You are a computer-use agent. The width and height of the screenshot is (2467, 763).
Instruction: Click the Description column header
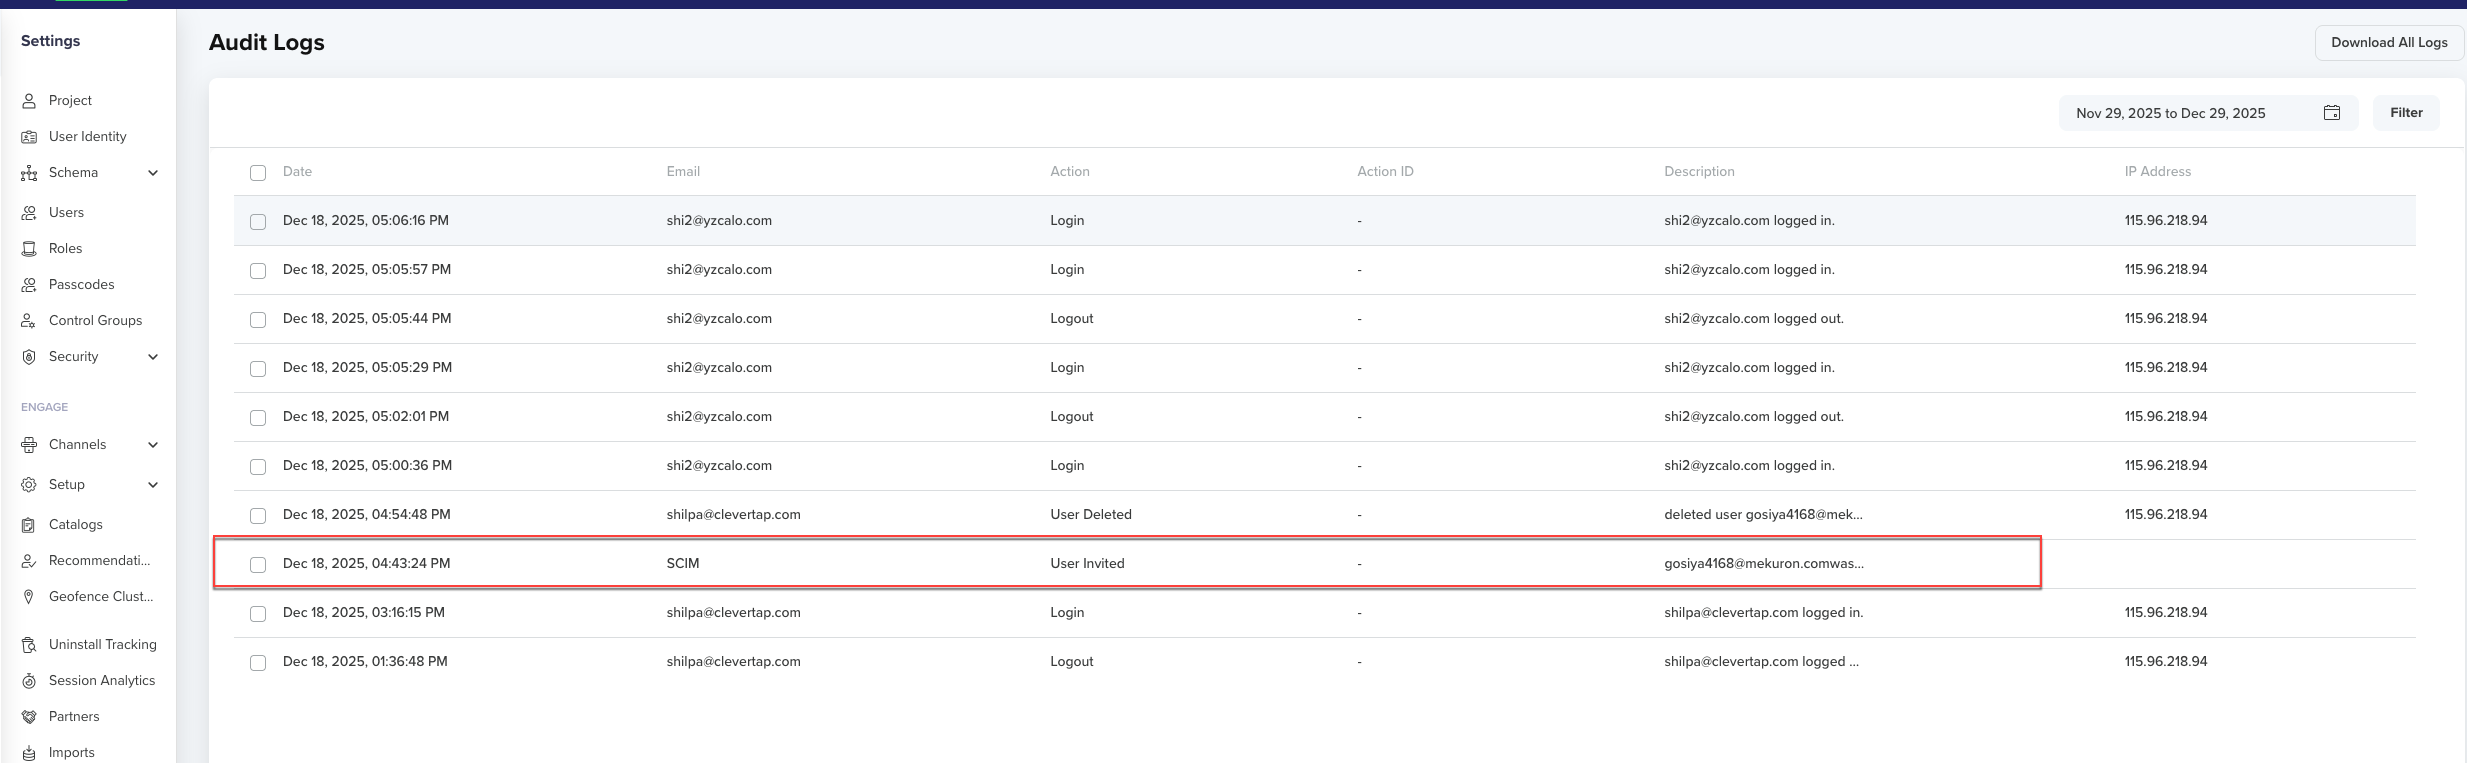1699,172
